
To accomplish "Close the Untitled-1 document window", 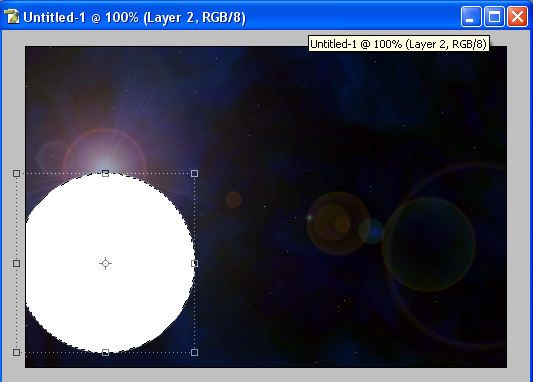I will [517, 16].
